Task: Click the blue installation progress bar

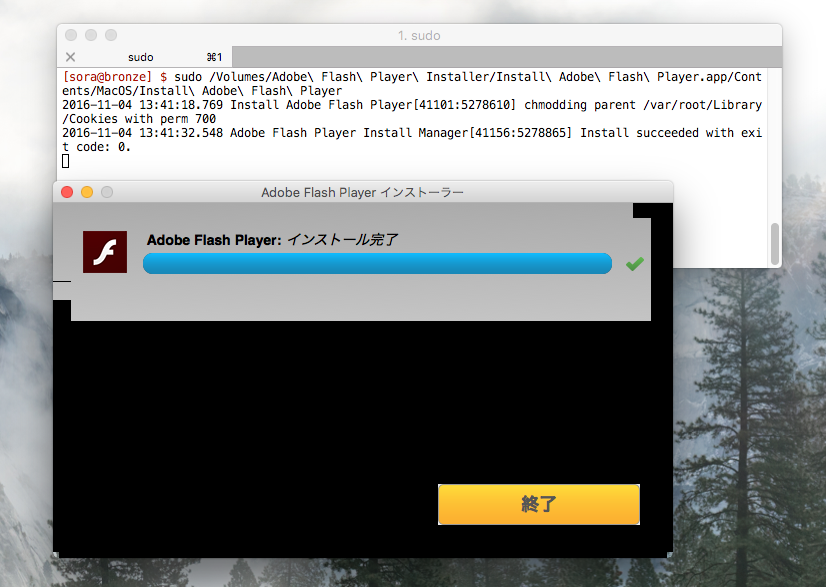Action: click(377, 263)
